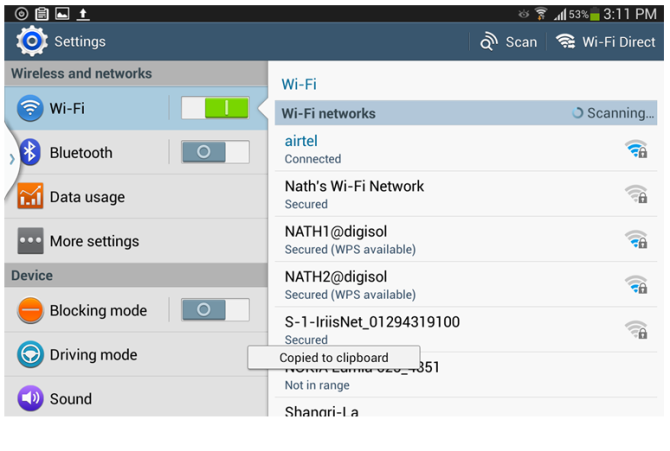Open More settings three-dots icon

(30, 241)
